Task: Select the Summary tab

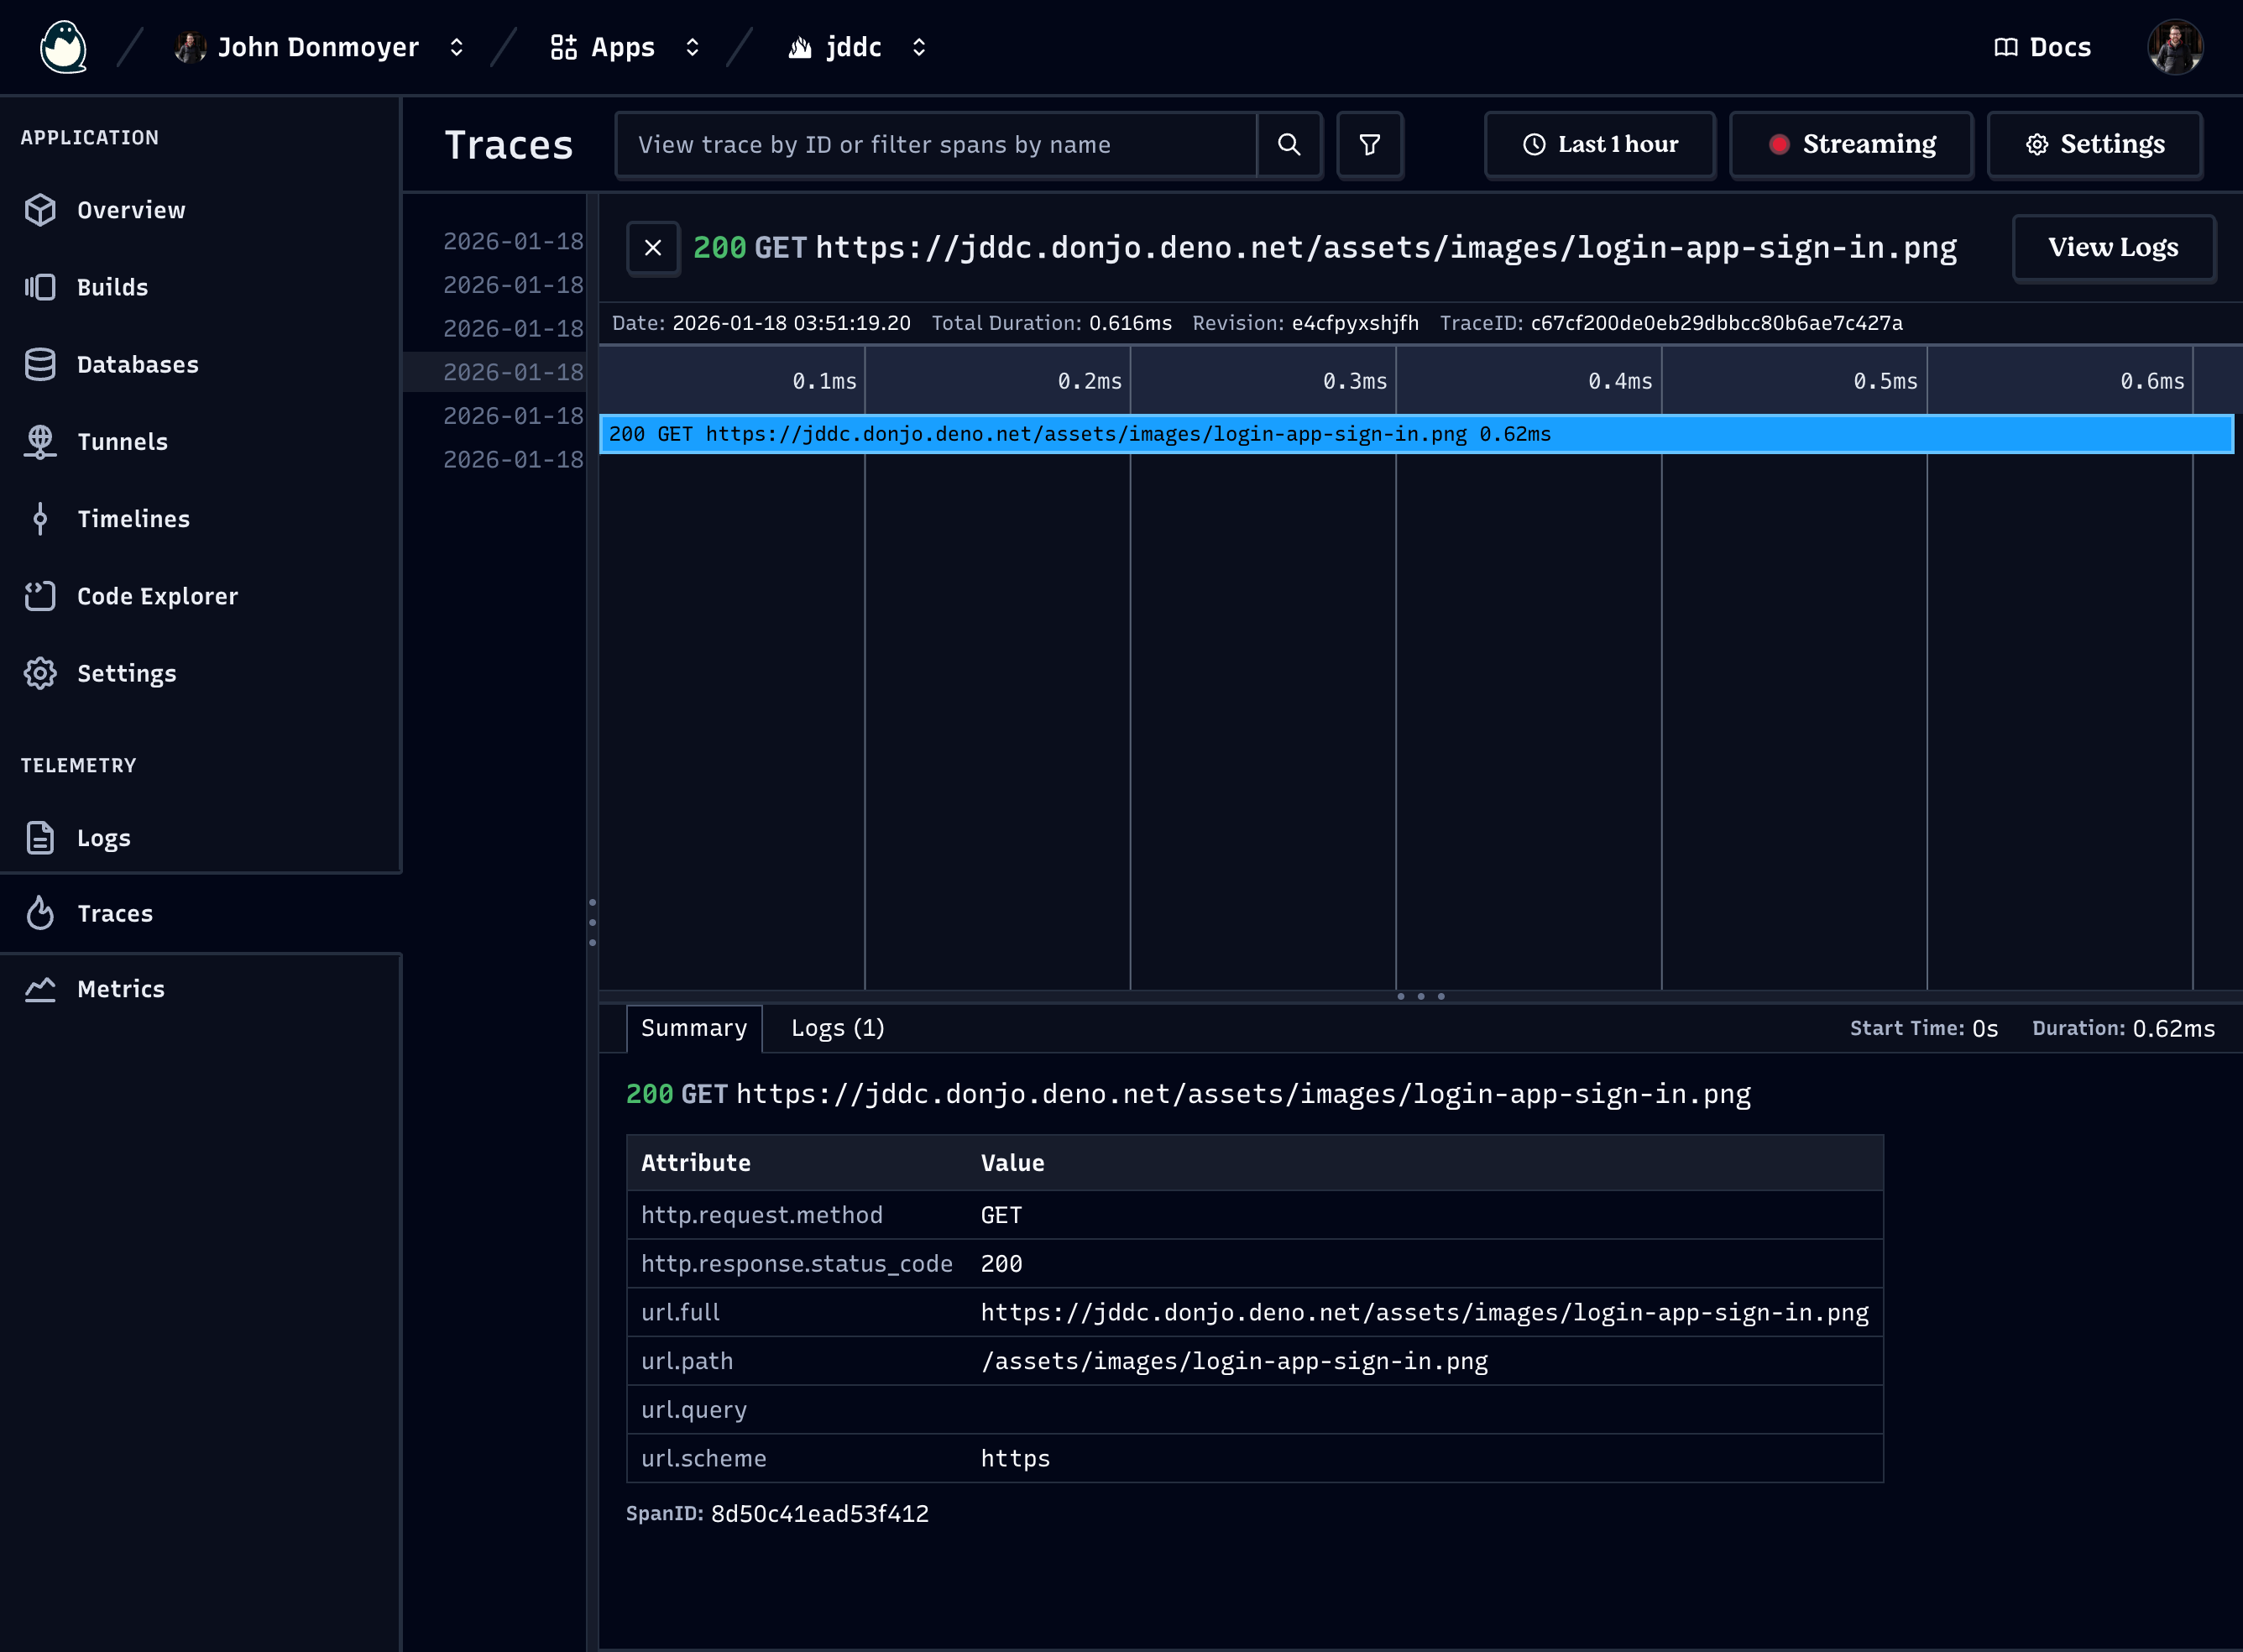Action: (693, 1028)
